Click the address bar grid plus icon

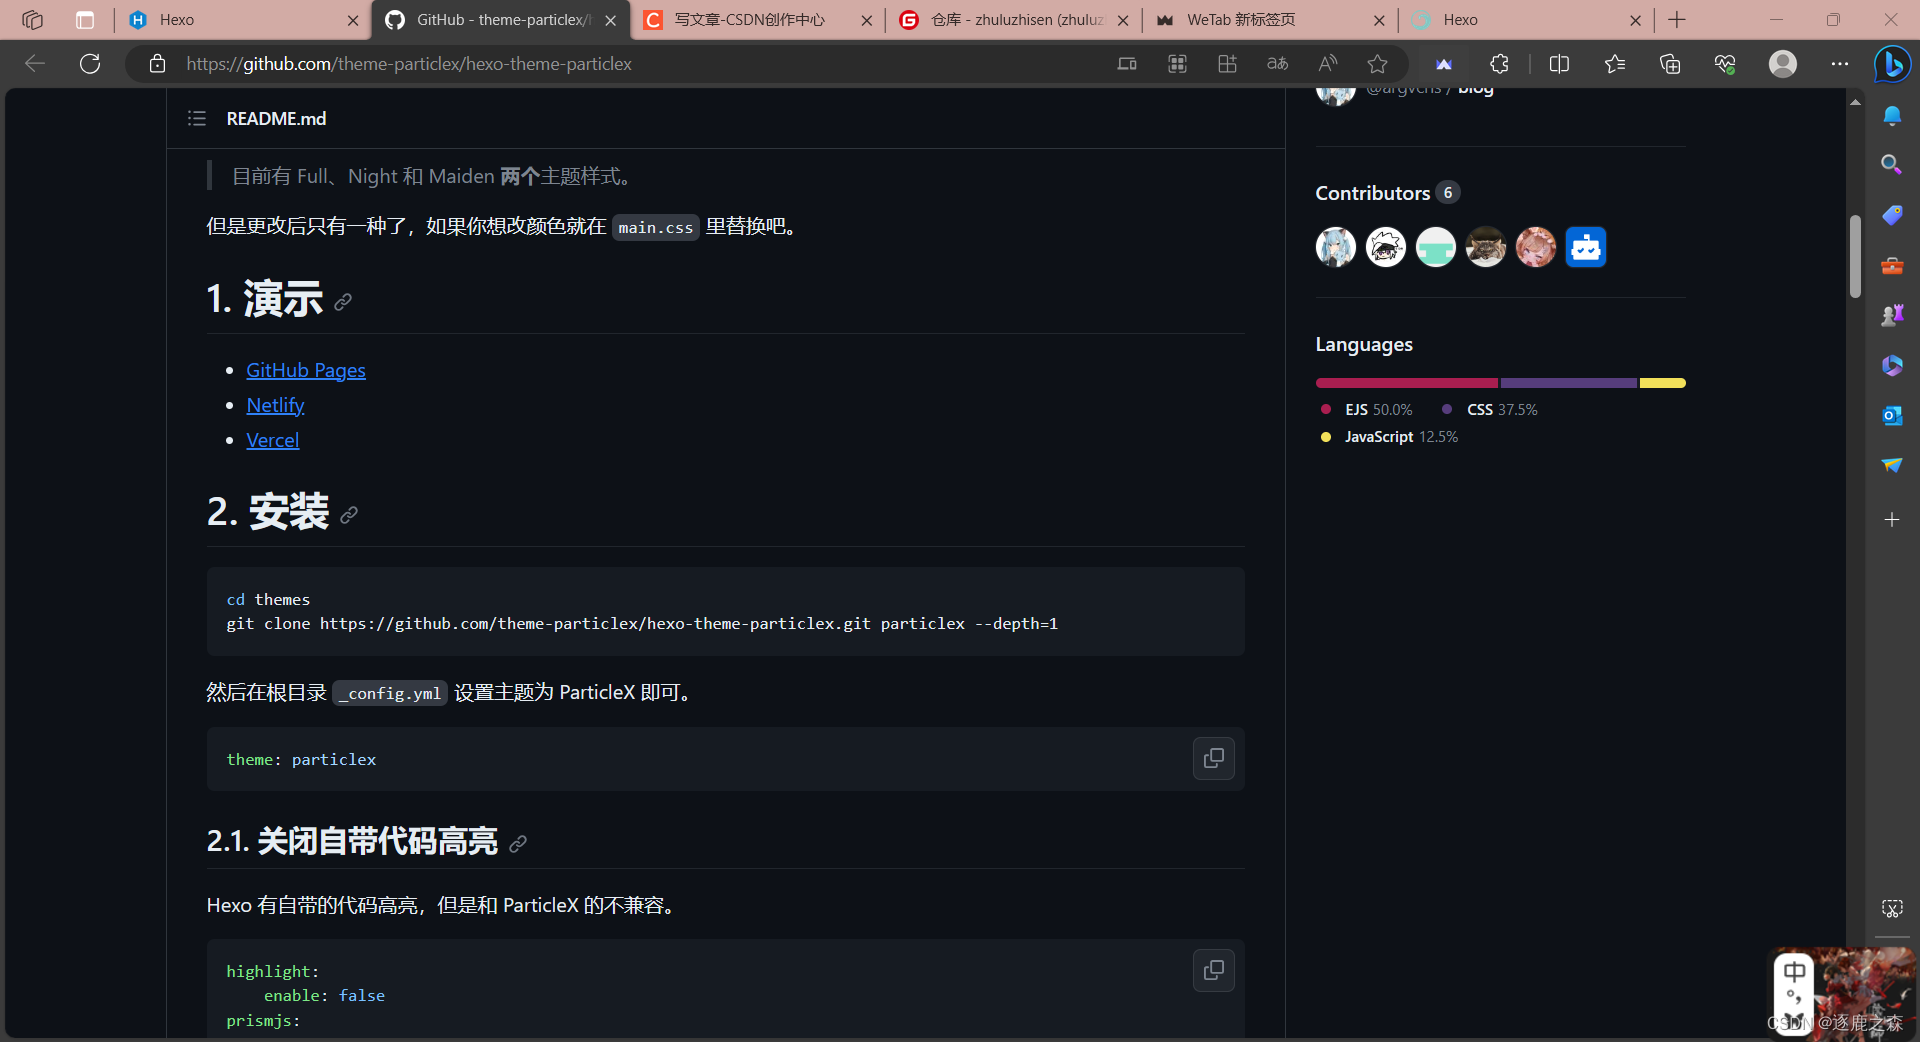[x=1227, y=64]
